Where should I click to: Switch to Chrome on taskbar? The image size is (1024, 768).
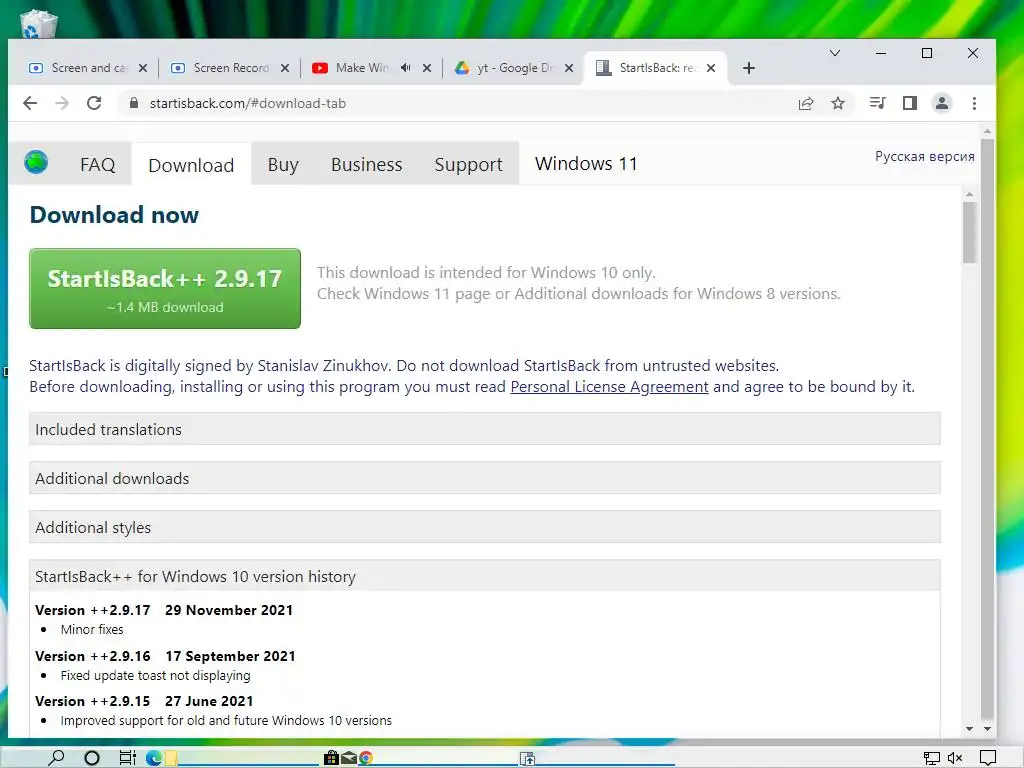click(366, 758)
